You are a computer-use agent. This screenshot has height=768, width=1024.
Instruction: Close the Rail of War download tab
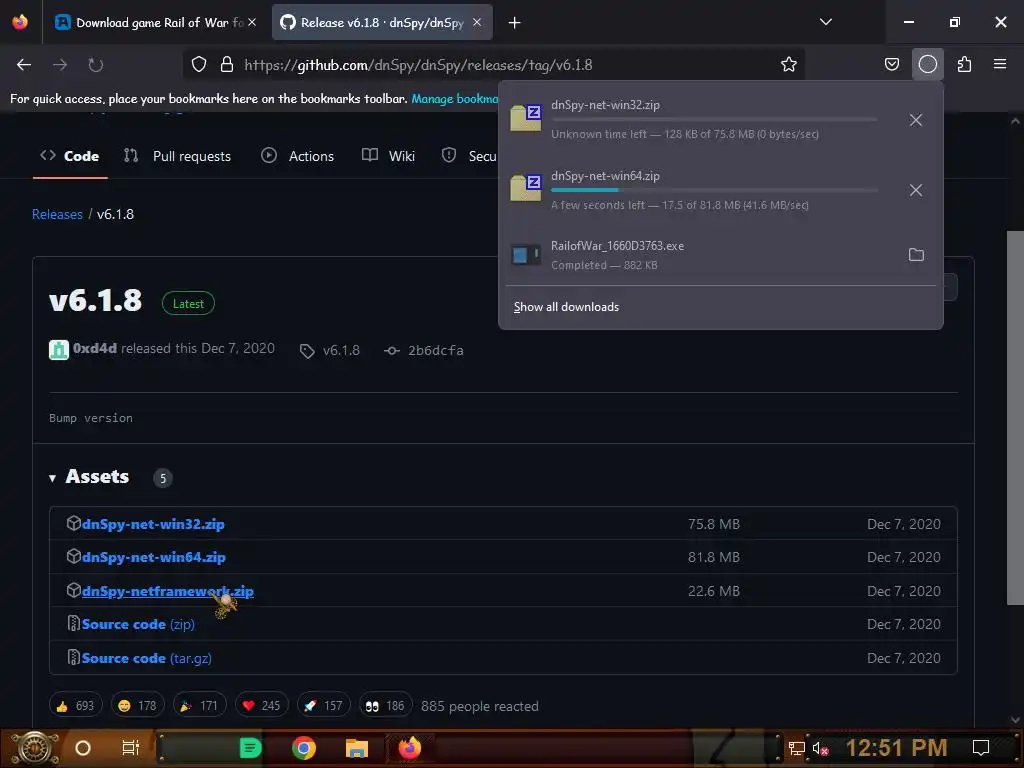click(x=252, y=22)
